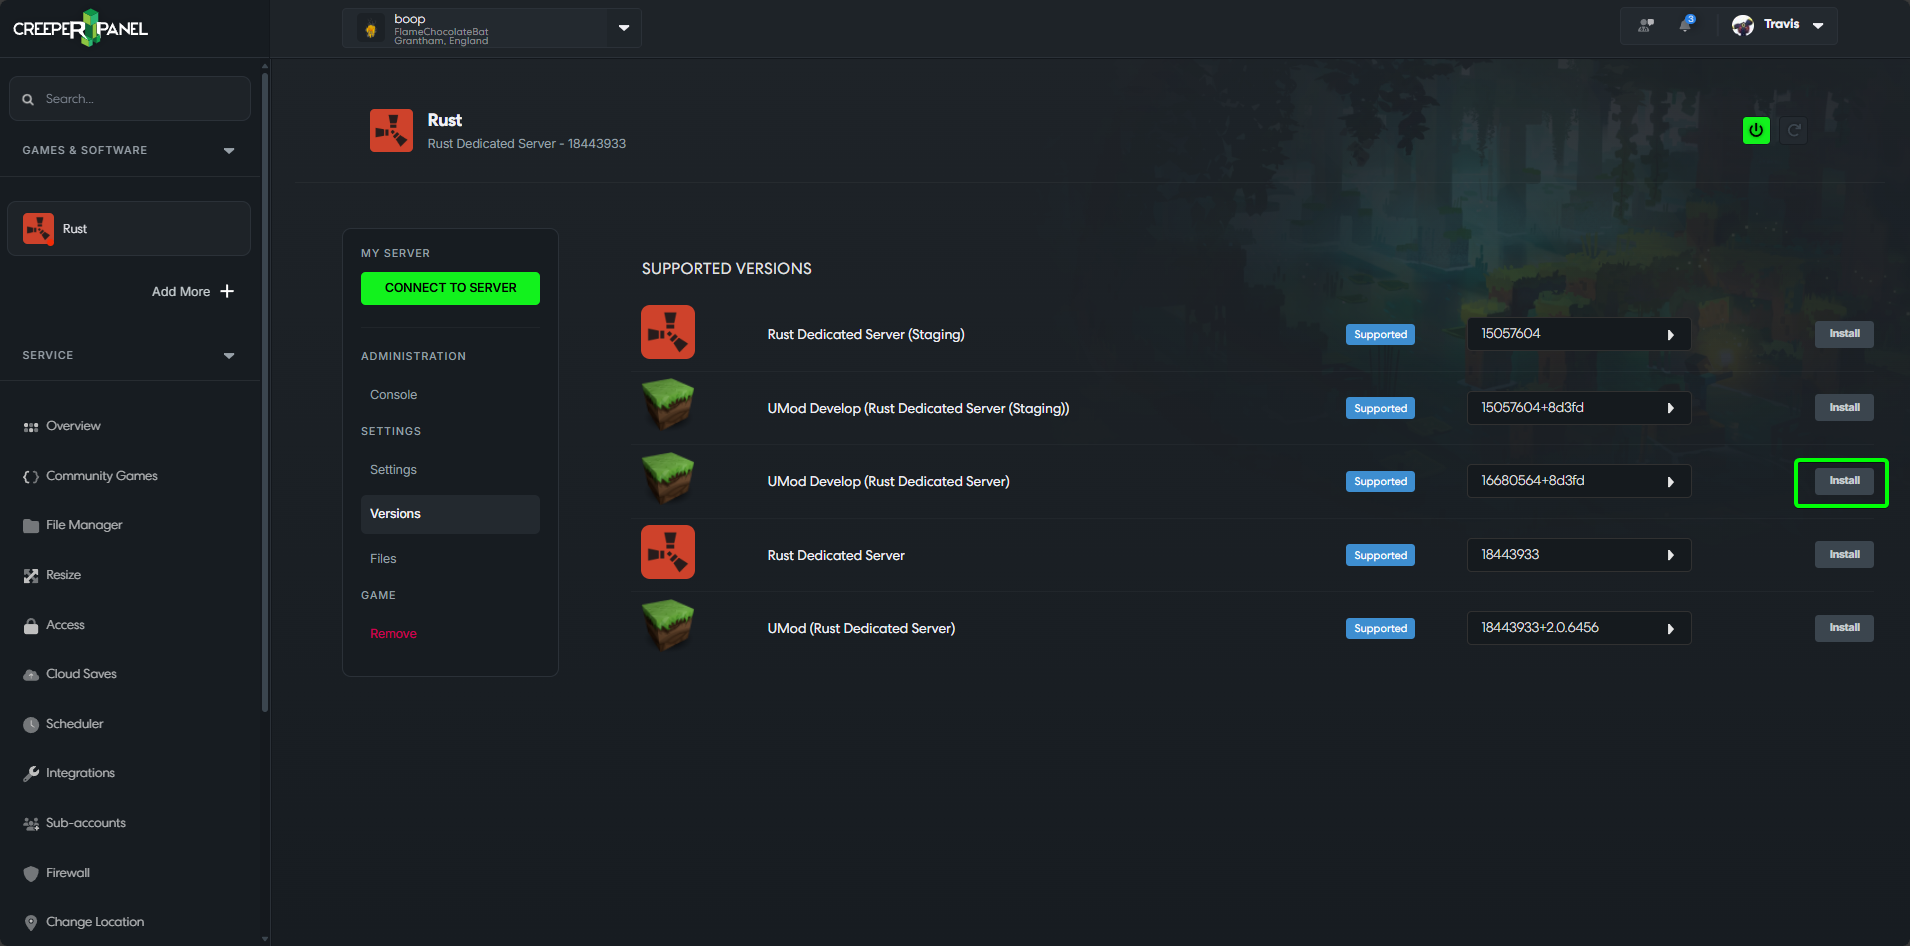Click the CreeperPanel logo
Image resolution: width=1910 pixels, height=946 pixels.
[80, 28]
